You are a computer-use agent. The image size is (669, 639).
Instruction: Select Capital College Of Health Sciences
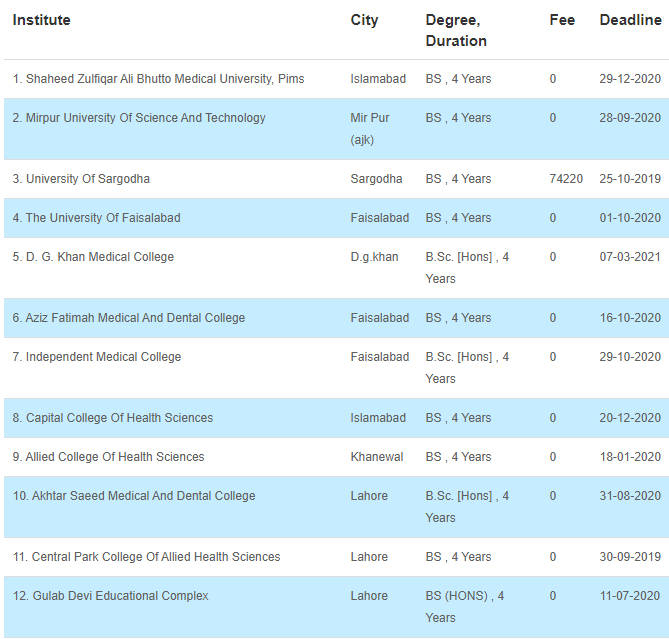pyautogui.click(x=113, y=418)
